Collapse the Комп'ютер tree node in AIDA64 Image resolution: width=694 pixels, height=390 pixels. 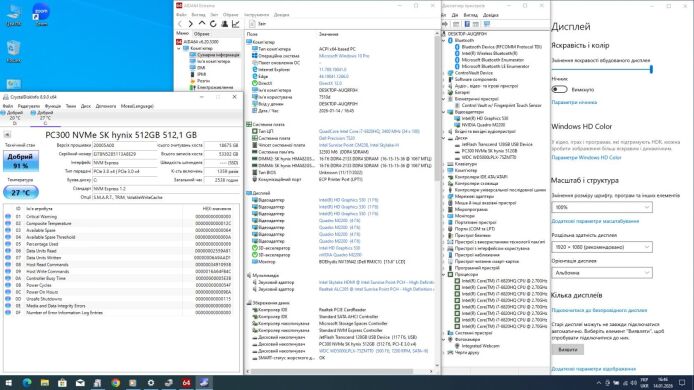point(179,48)
